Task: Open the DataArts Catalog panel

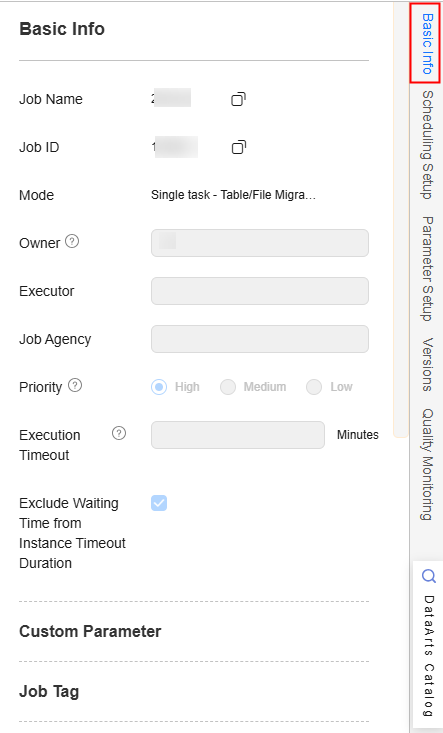Action: click(428, 655)
